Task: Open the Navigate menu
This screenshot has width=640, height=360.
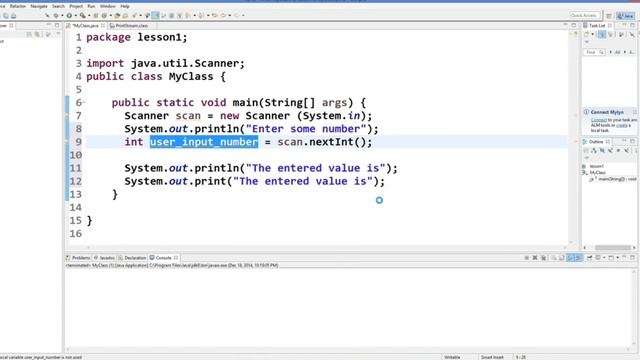Action: (x=39, y=6)
